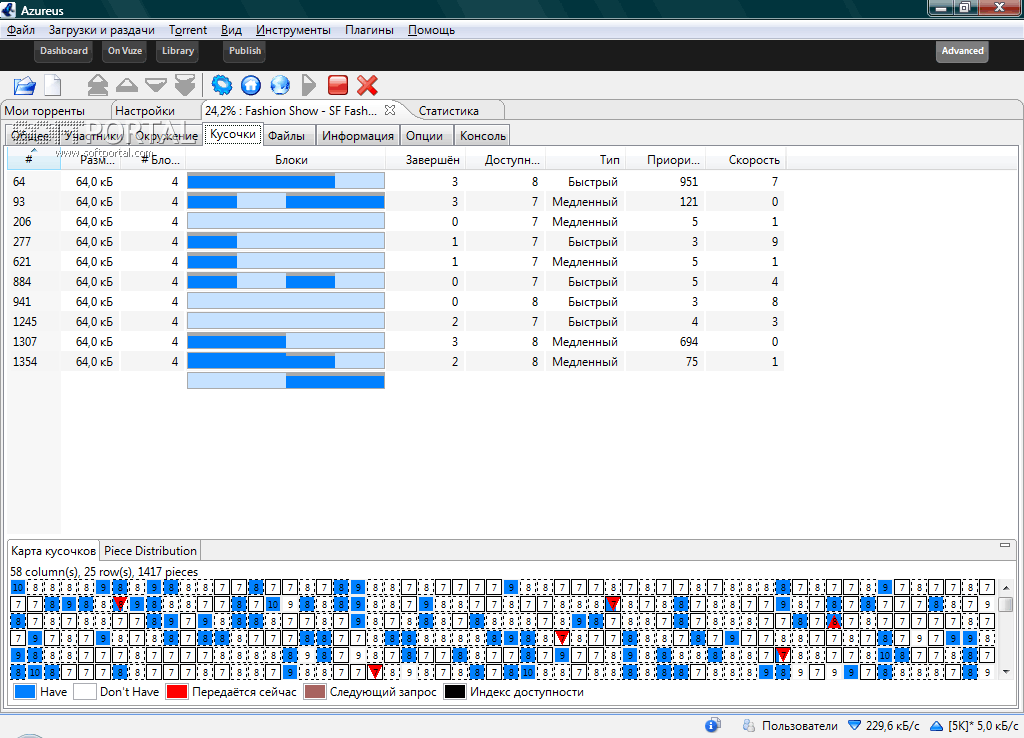
Task: Sort pieces by the Завершён column header
Action: pos(426,159)
